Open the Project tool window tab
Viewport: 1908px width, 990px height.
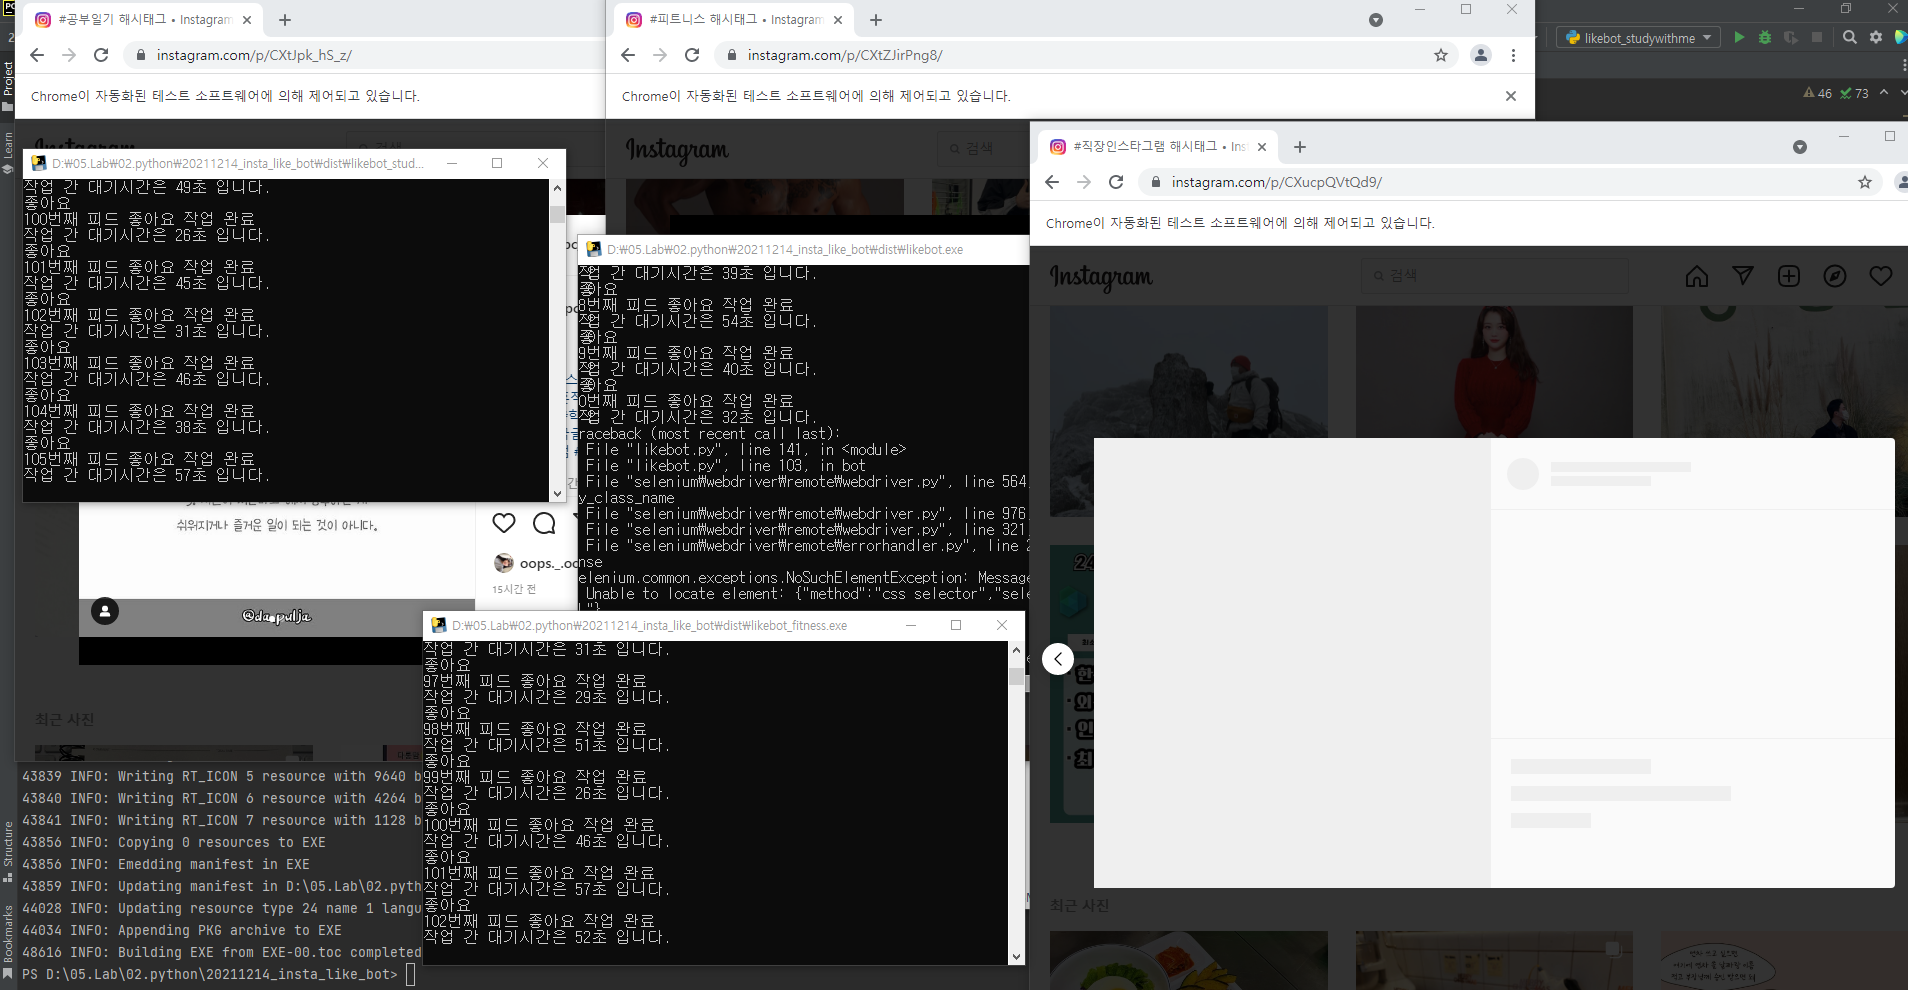tap(7, 86)
